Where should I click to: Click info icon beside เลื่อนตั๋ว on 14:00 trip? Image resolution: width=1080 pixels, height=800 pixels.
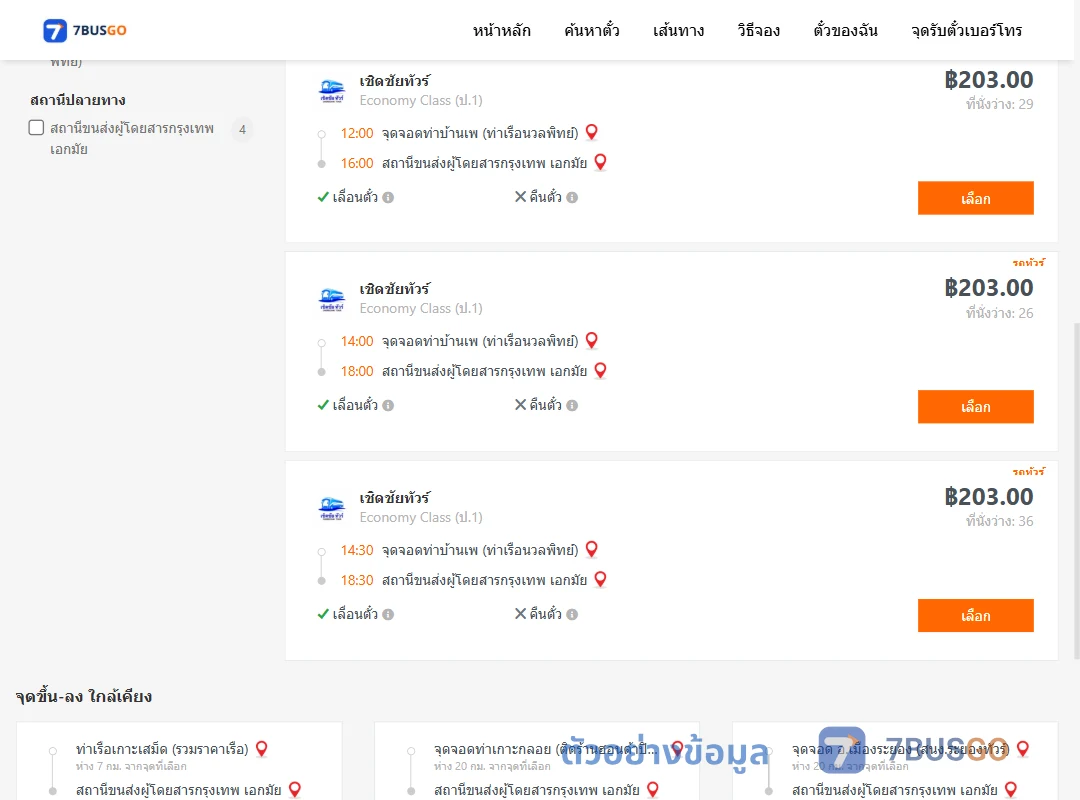click(x=388, y=406)
